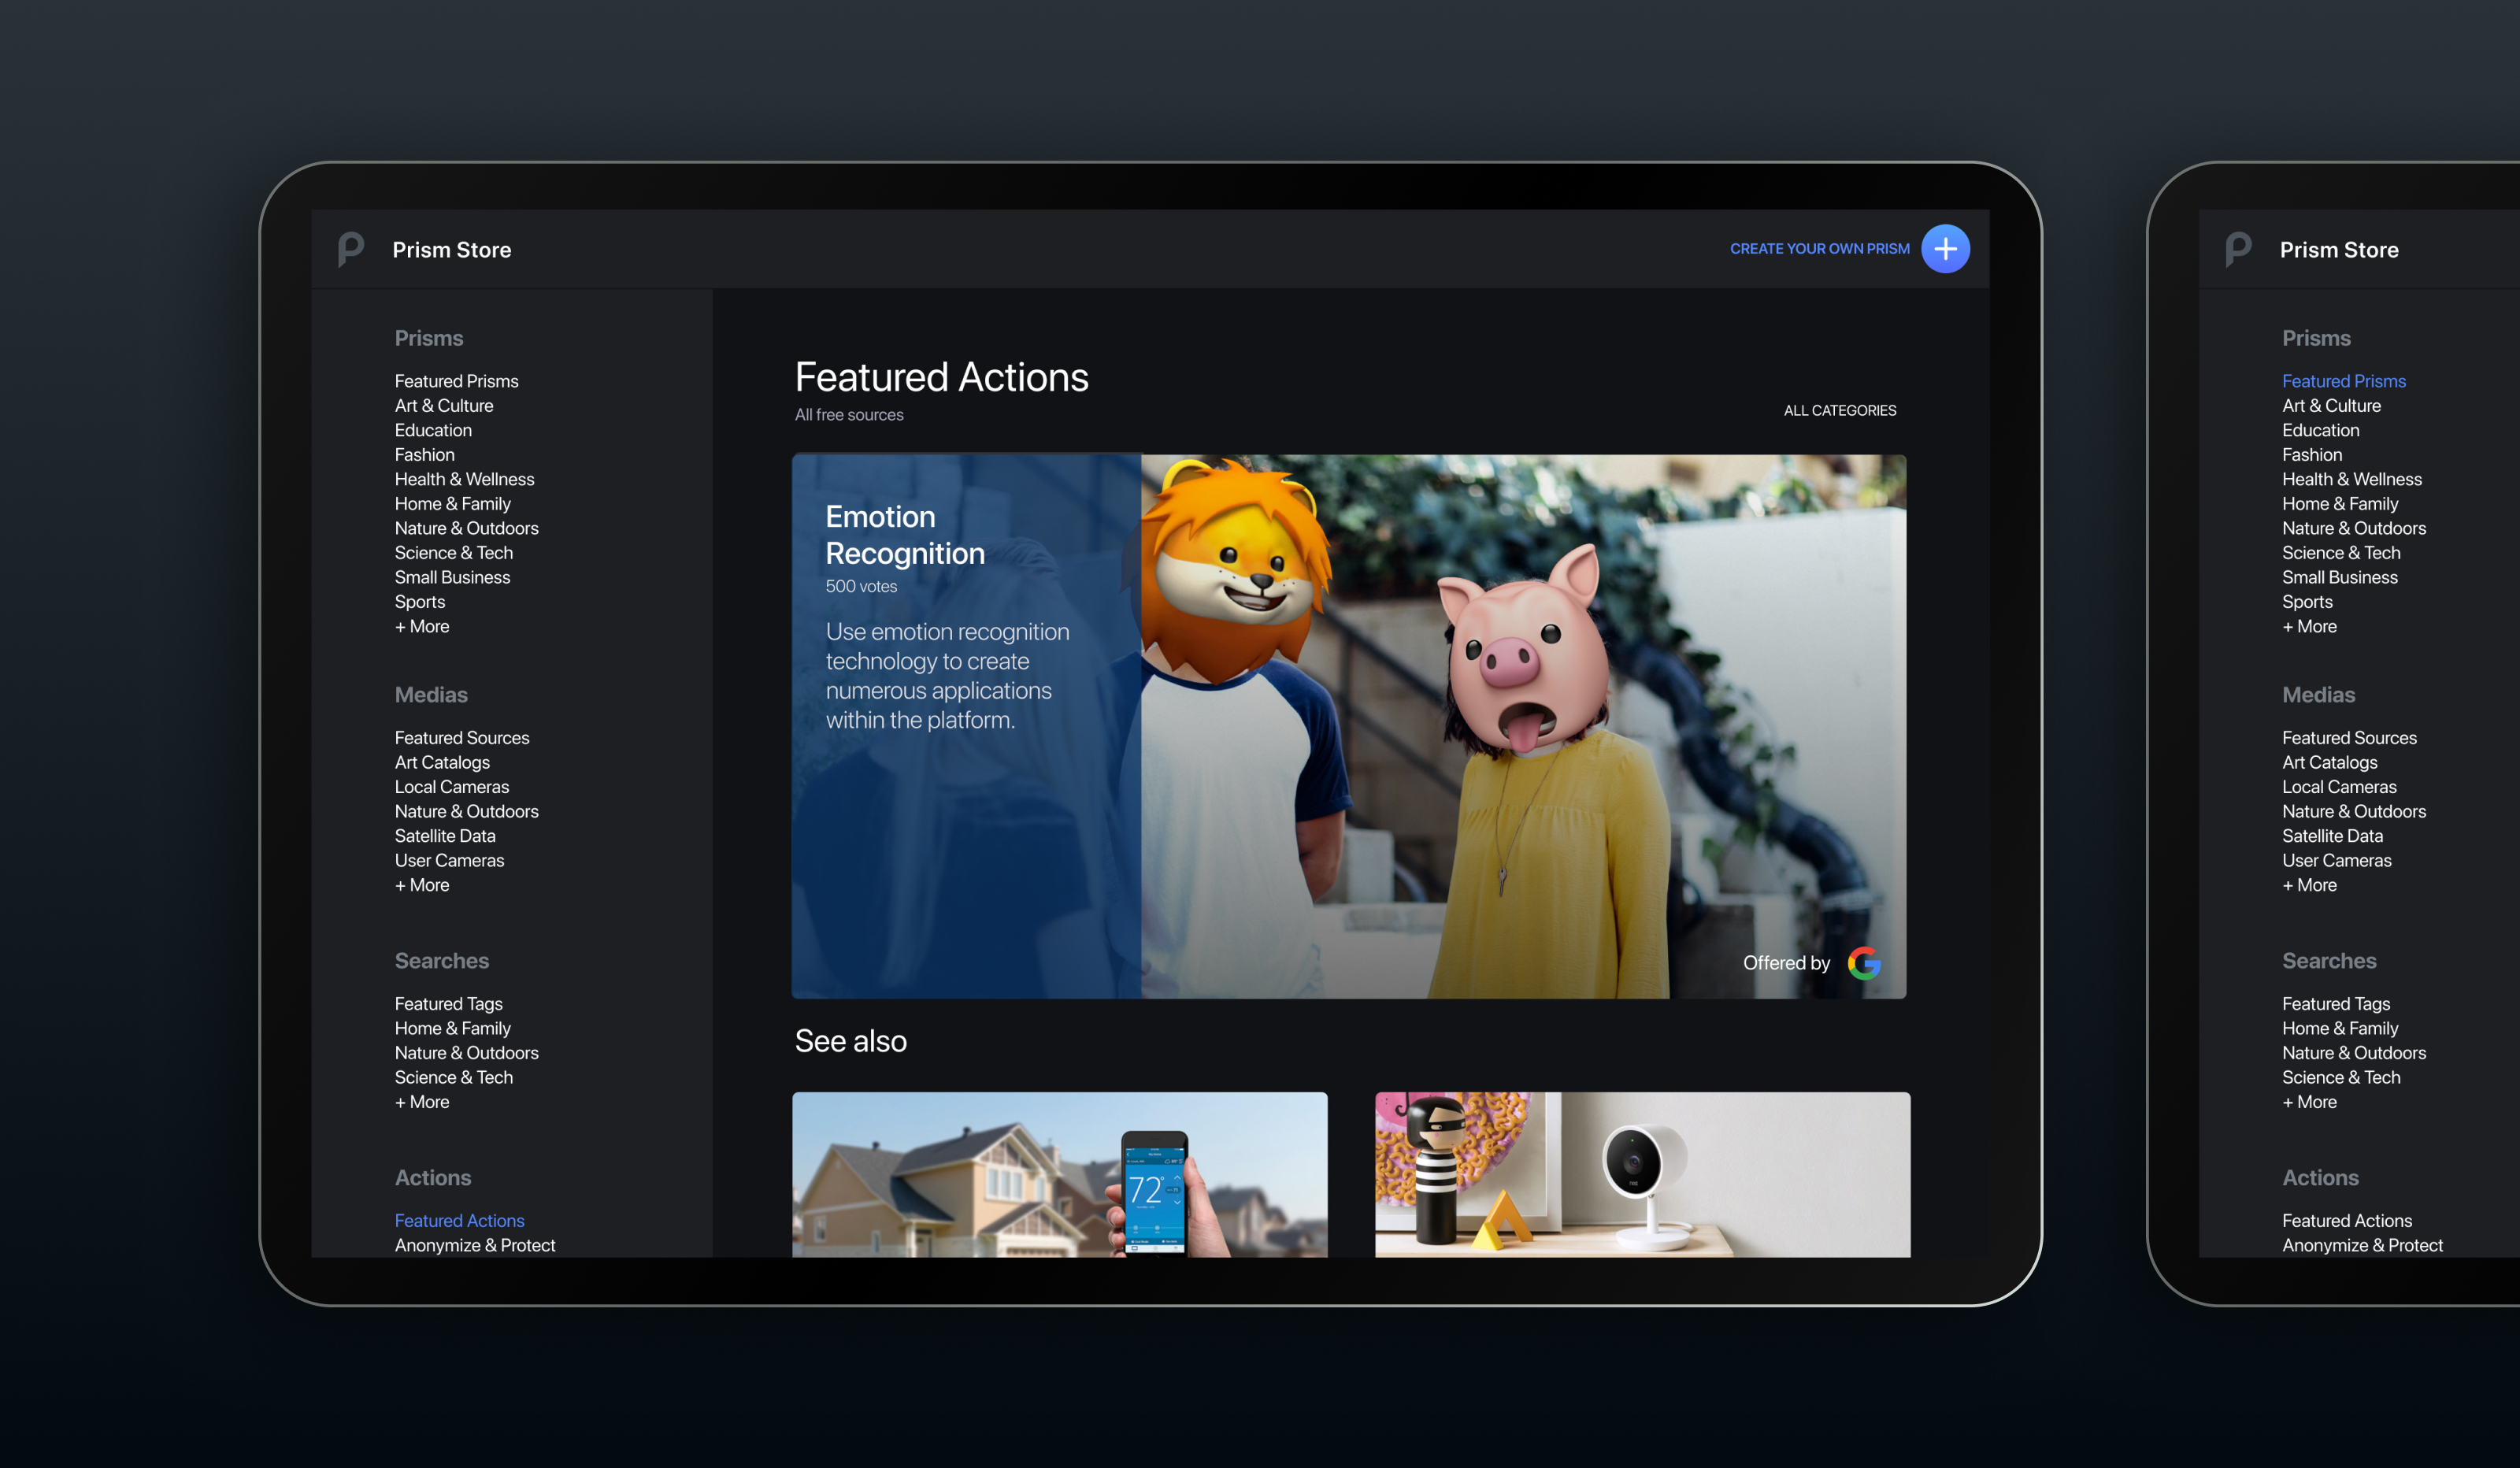Select User Cameras in right-side window

2336,860
